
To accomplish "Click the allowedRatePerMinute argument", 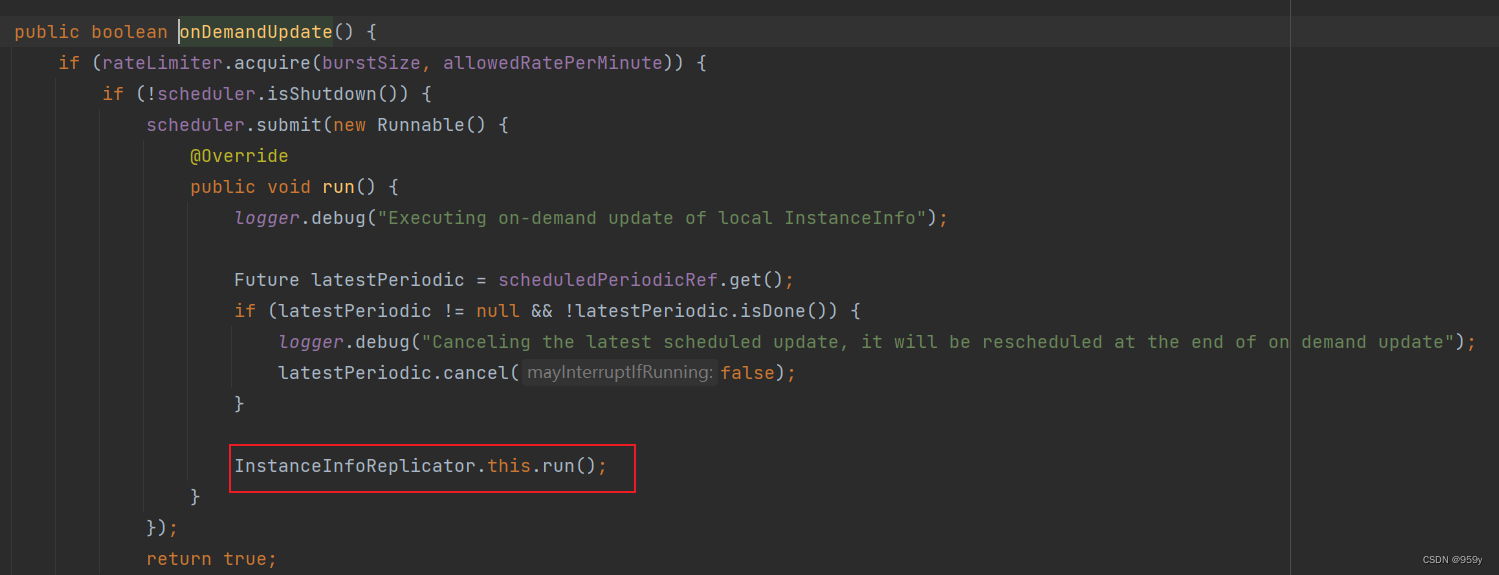I will [553, 63].
